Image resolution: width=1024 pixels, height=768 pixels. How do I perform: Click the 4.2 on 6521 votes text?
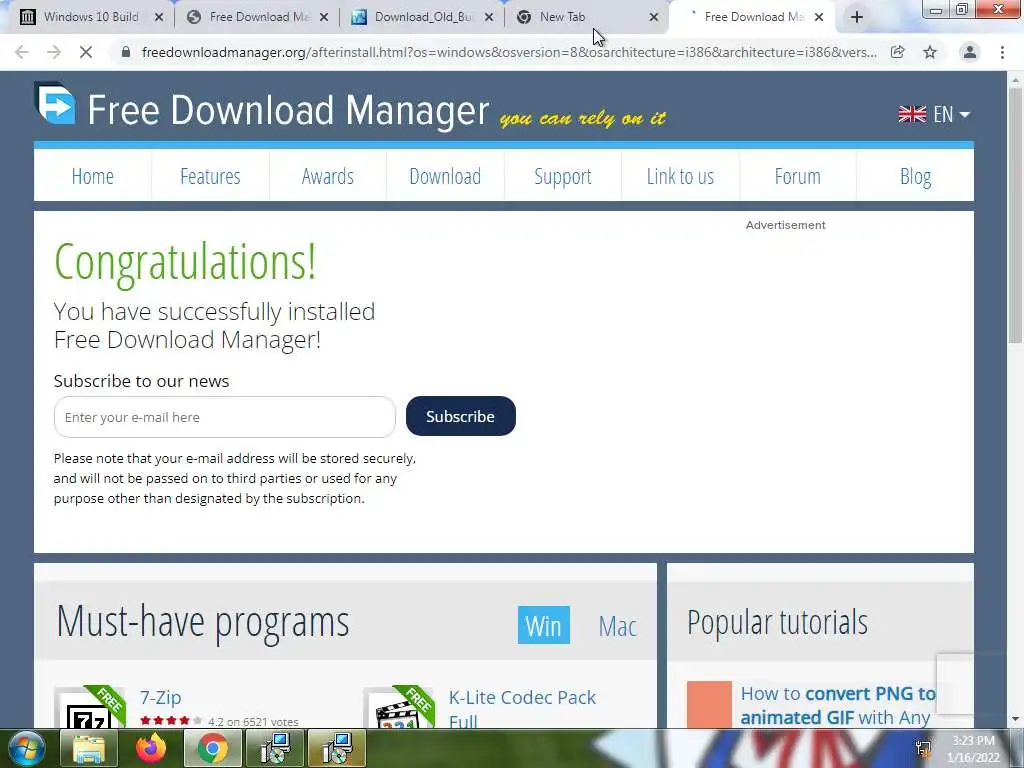pyautogui.click(x=253, y=722)
